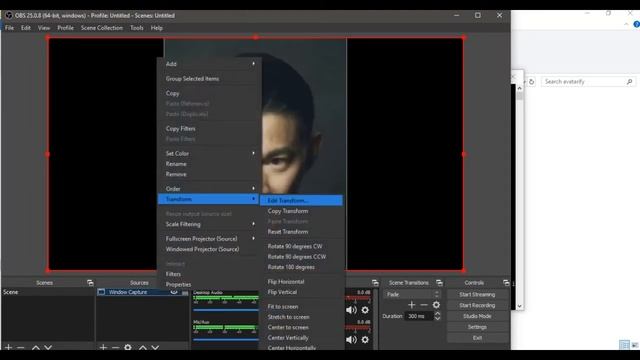Pop out the Scenes dock
Viewport: 640px width, 360px height.
click(90, 283)
